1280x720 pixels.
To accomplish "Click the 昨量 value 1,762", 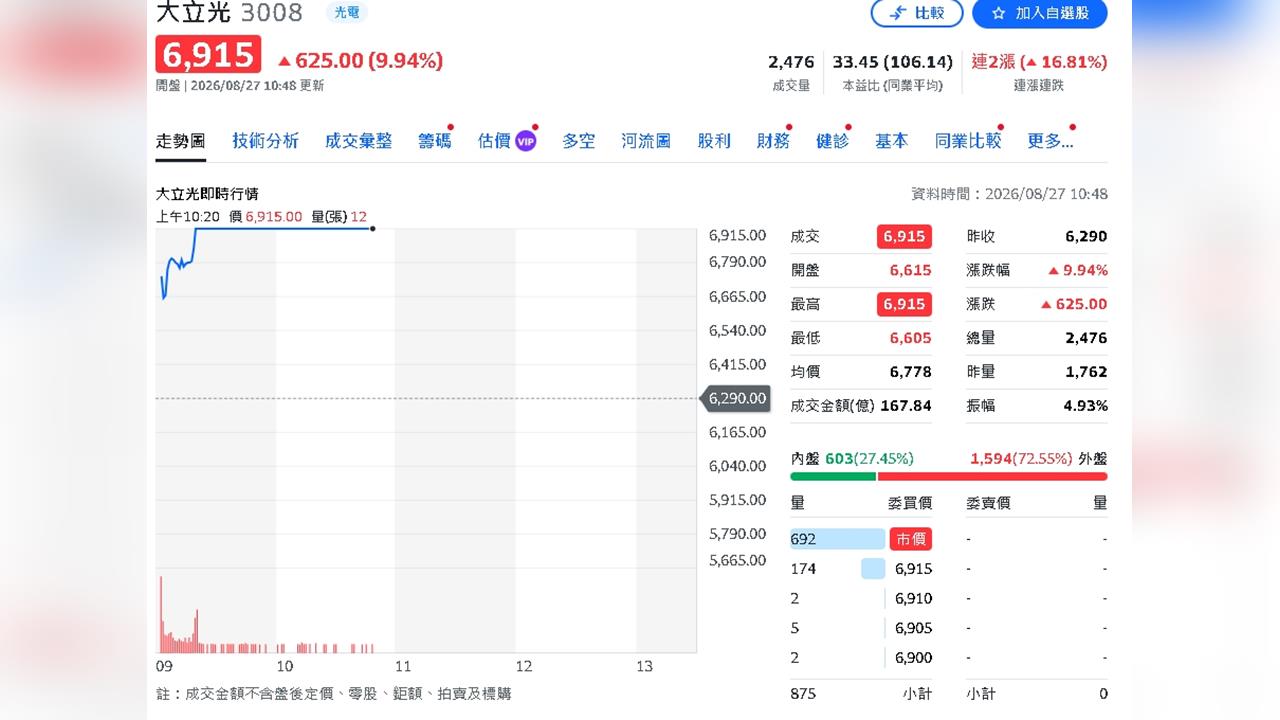I will point(1086,372).
